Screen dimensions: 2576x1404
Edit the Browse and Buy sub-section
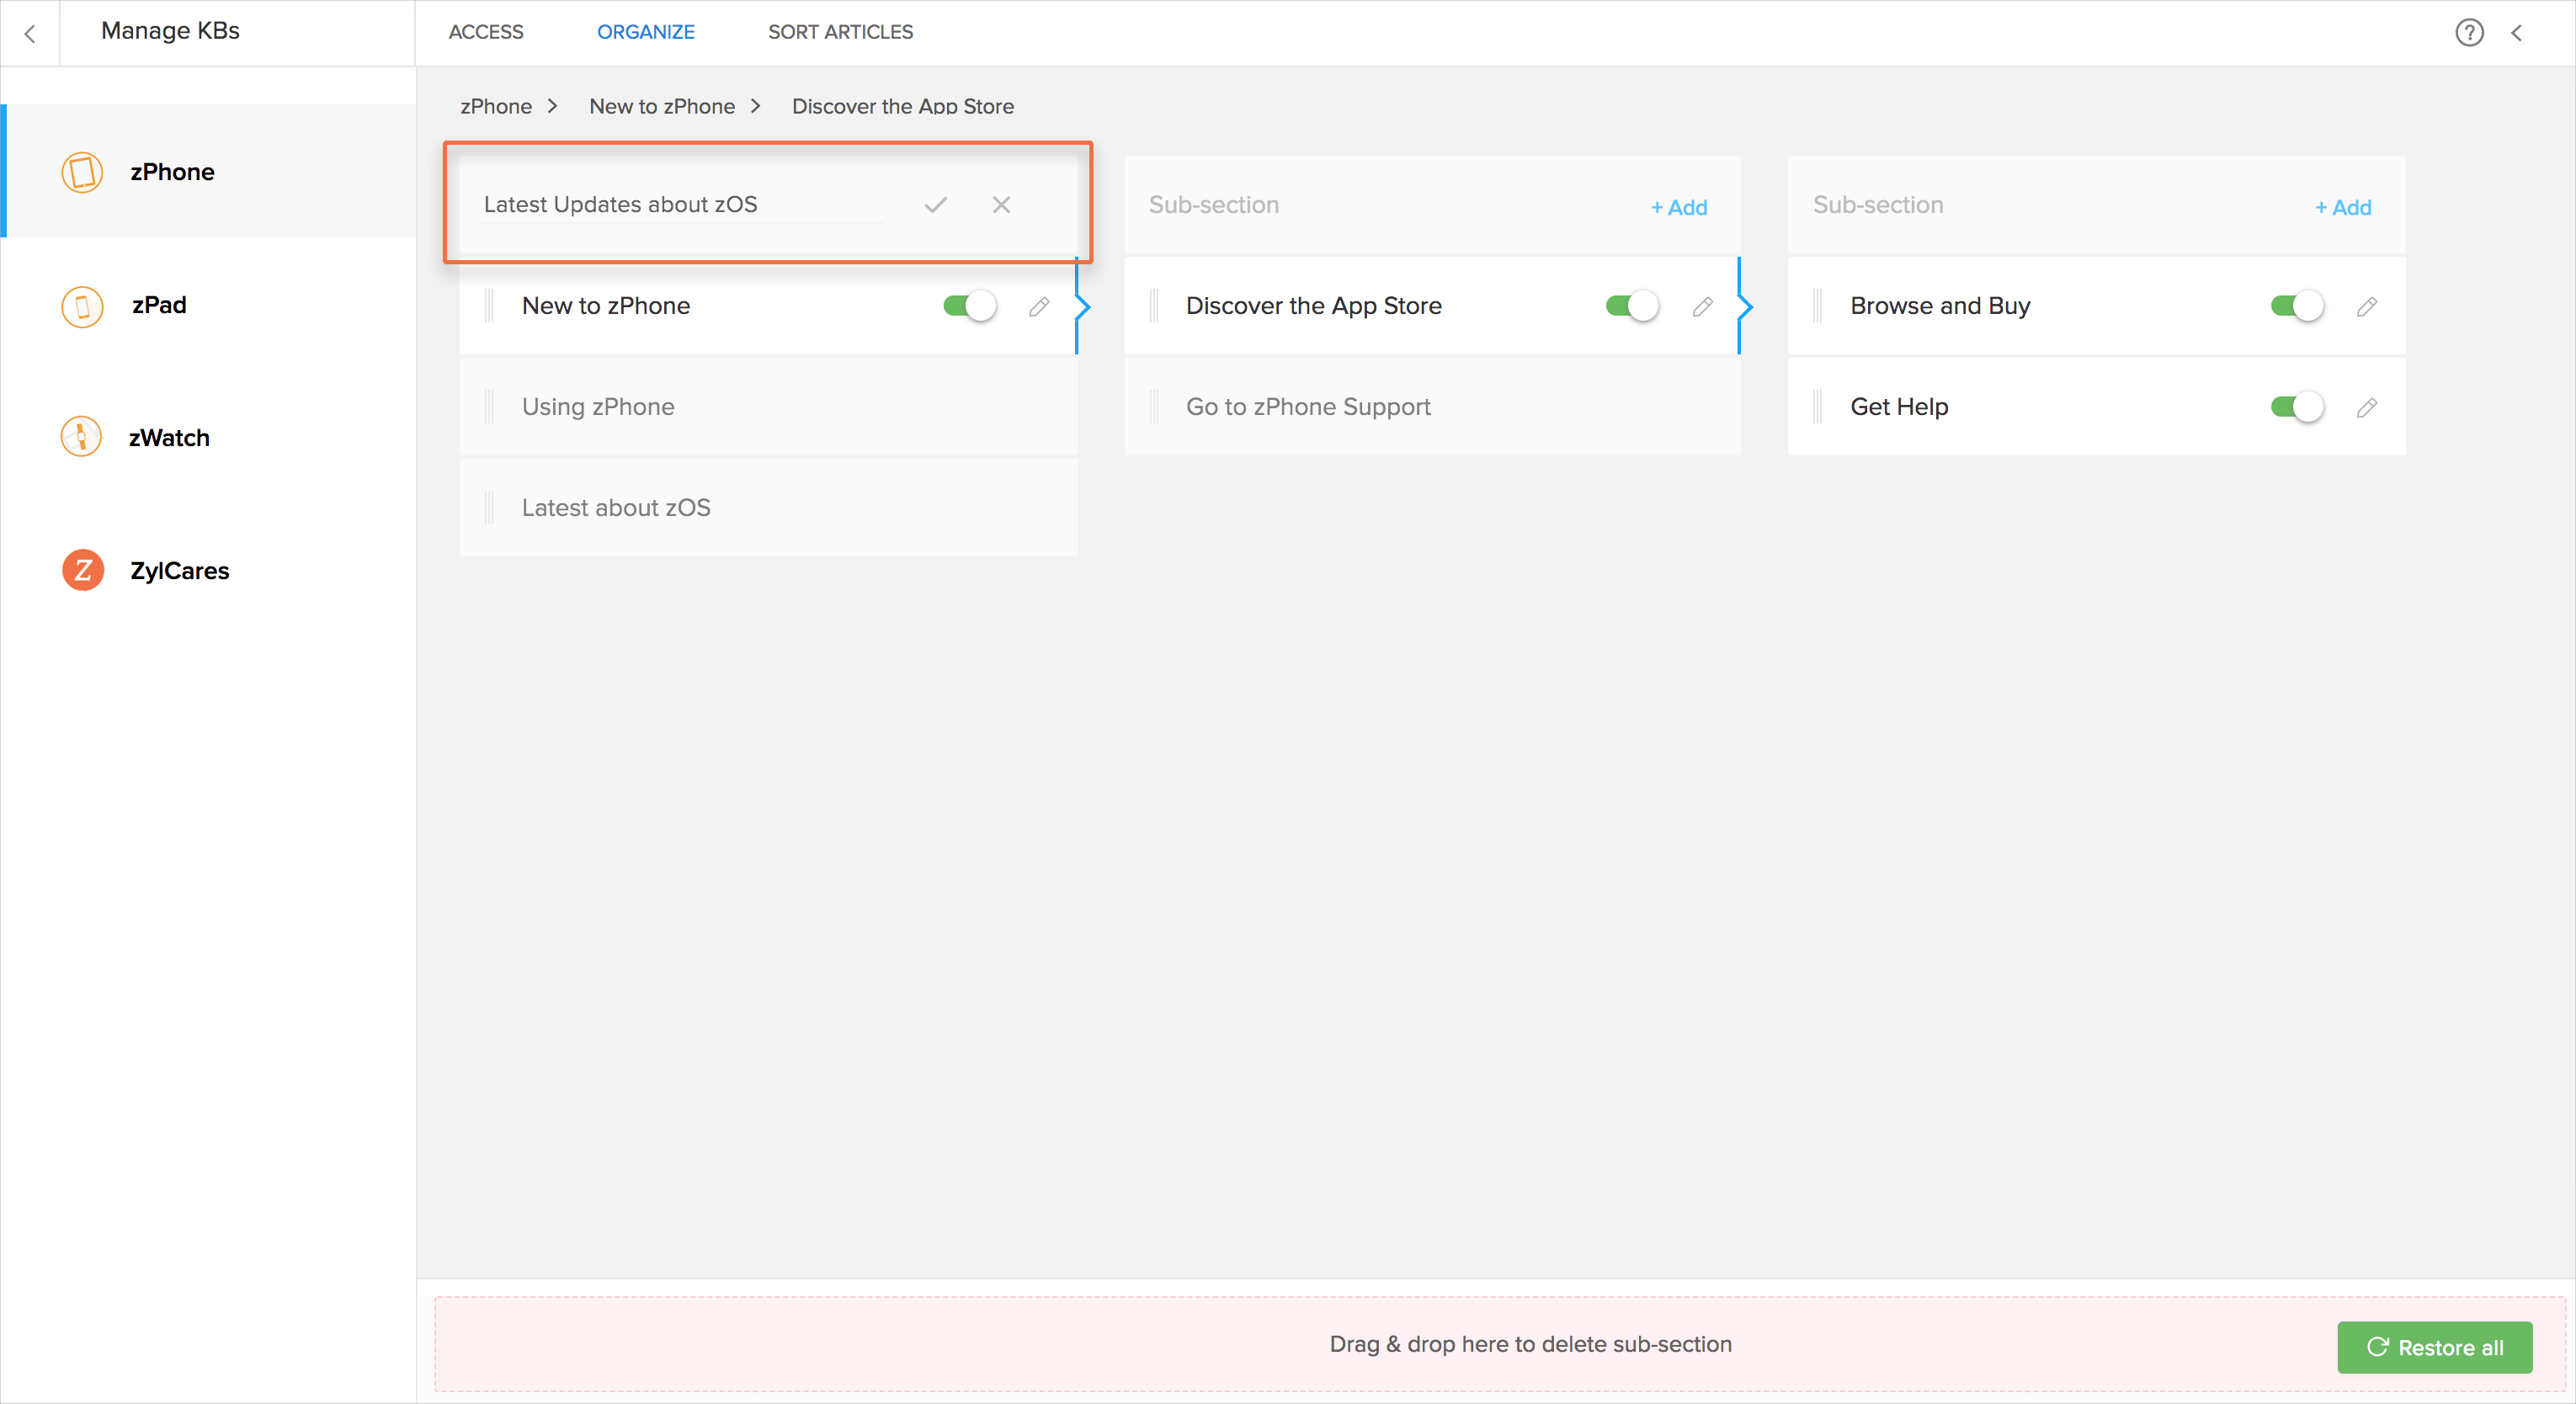tap(2366, 307)
